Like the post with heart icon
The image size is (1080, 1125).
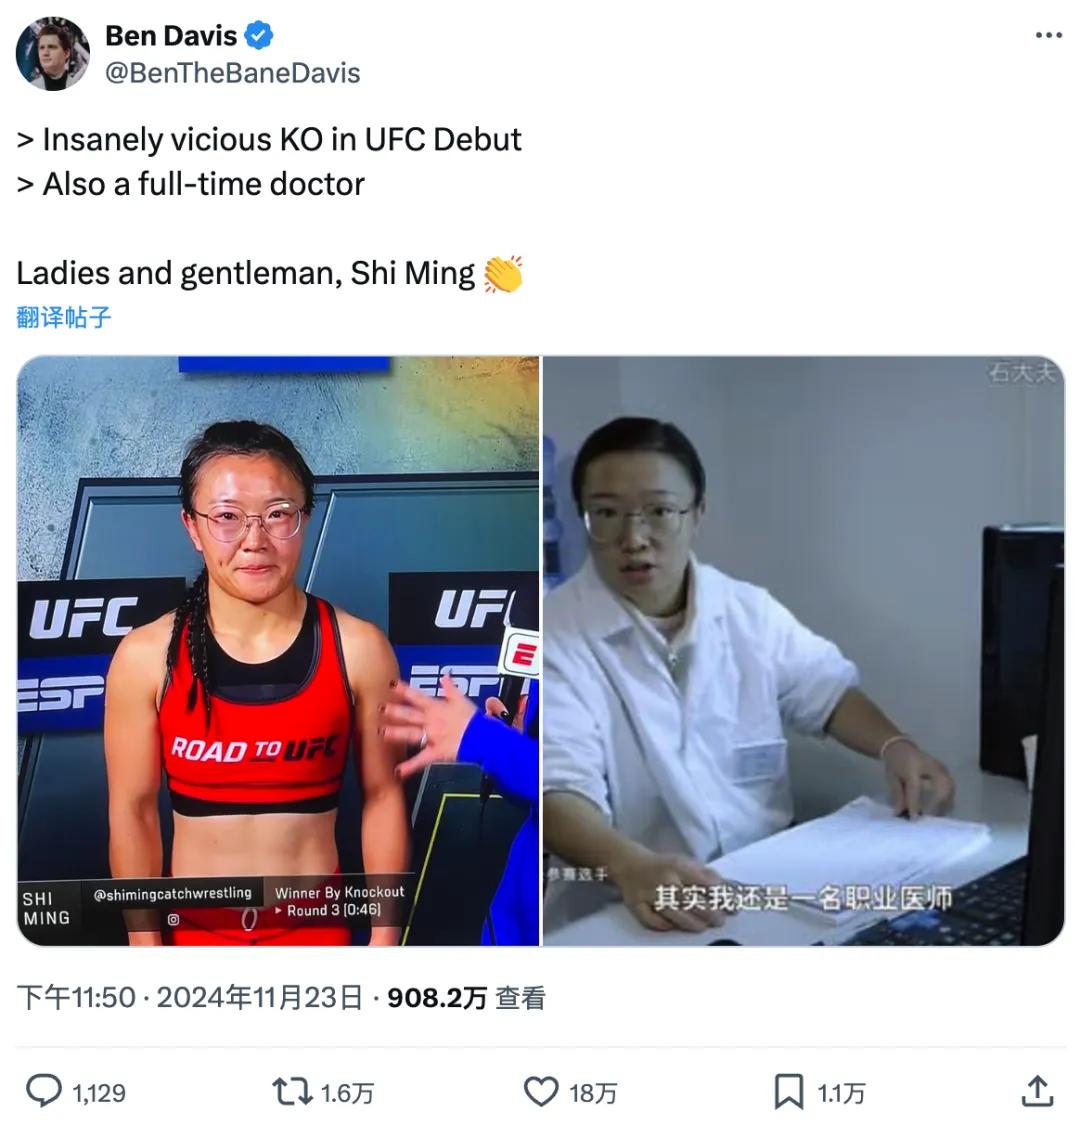(x=541, y=1092)
